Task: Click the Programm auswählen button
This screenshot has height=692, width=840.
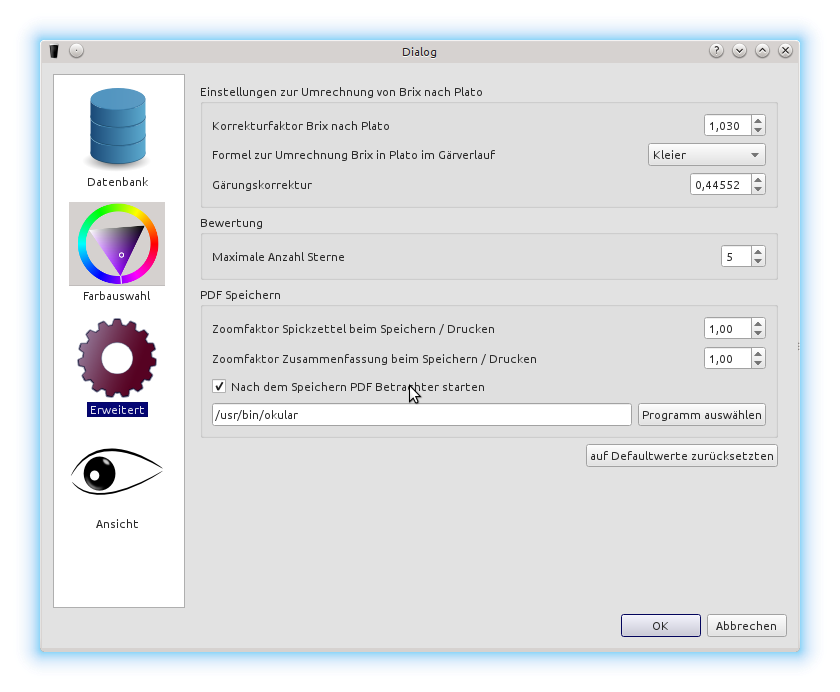Action: [701, 415]
